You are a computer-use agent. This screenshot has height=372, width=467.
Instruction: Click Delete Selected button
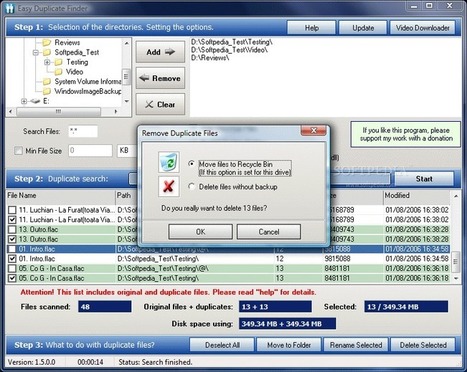coord(423,345)
